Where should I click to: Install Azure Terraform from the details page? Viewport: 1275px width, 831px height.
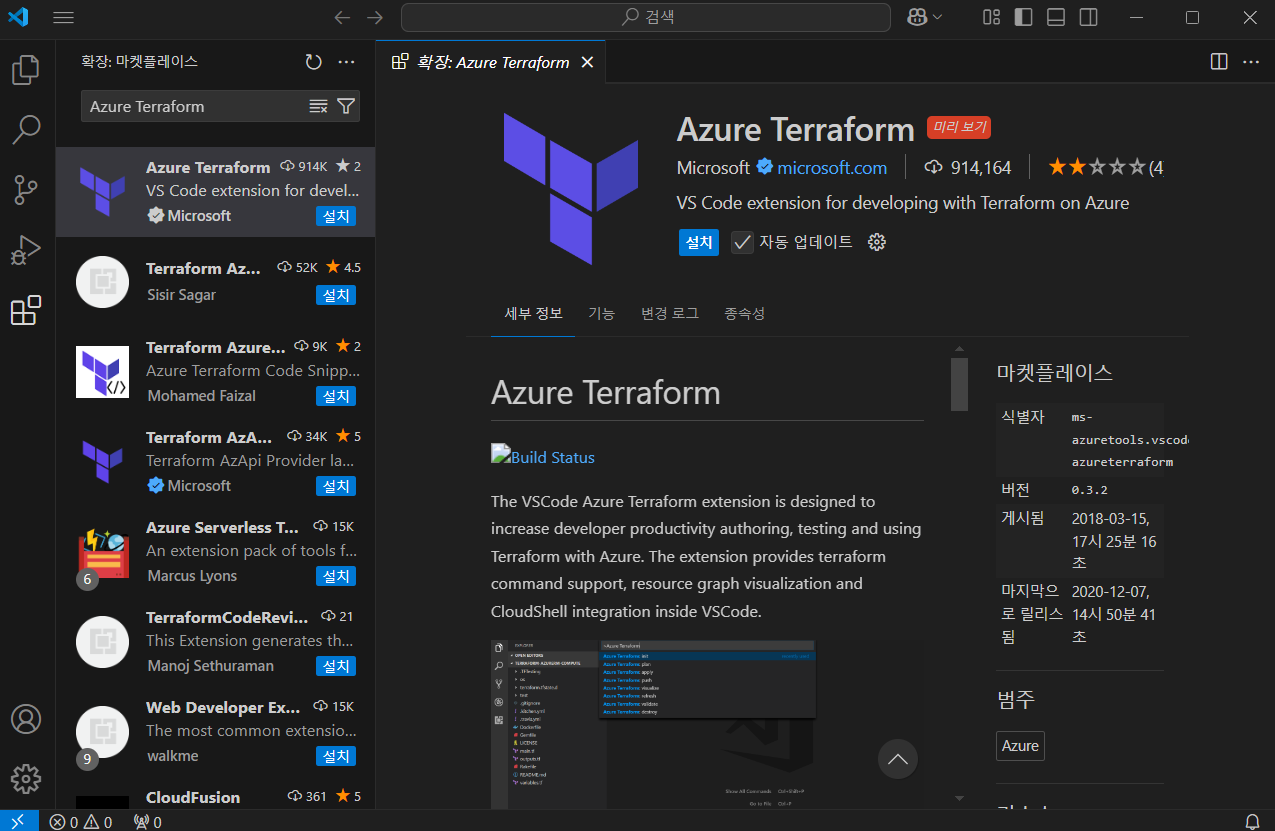tap(699, 242)
